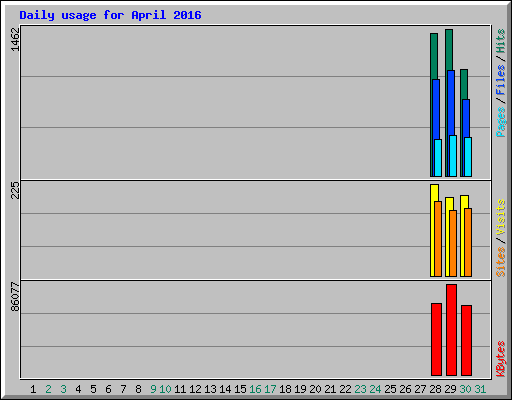Click the orange Sites bar for day 29

(453, 243)
